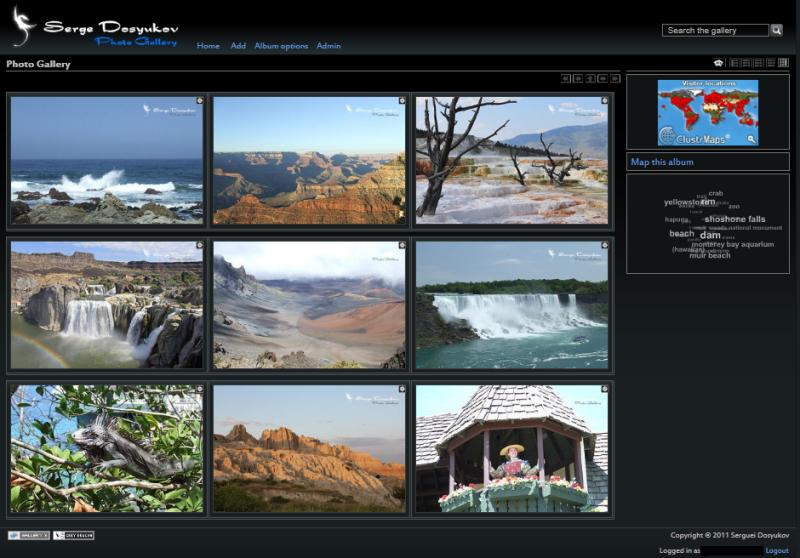The image size is (800, 558).
Task: Click the Photo Gallery heading
Action: pos(38,64)
